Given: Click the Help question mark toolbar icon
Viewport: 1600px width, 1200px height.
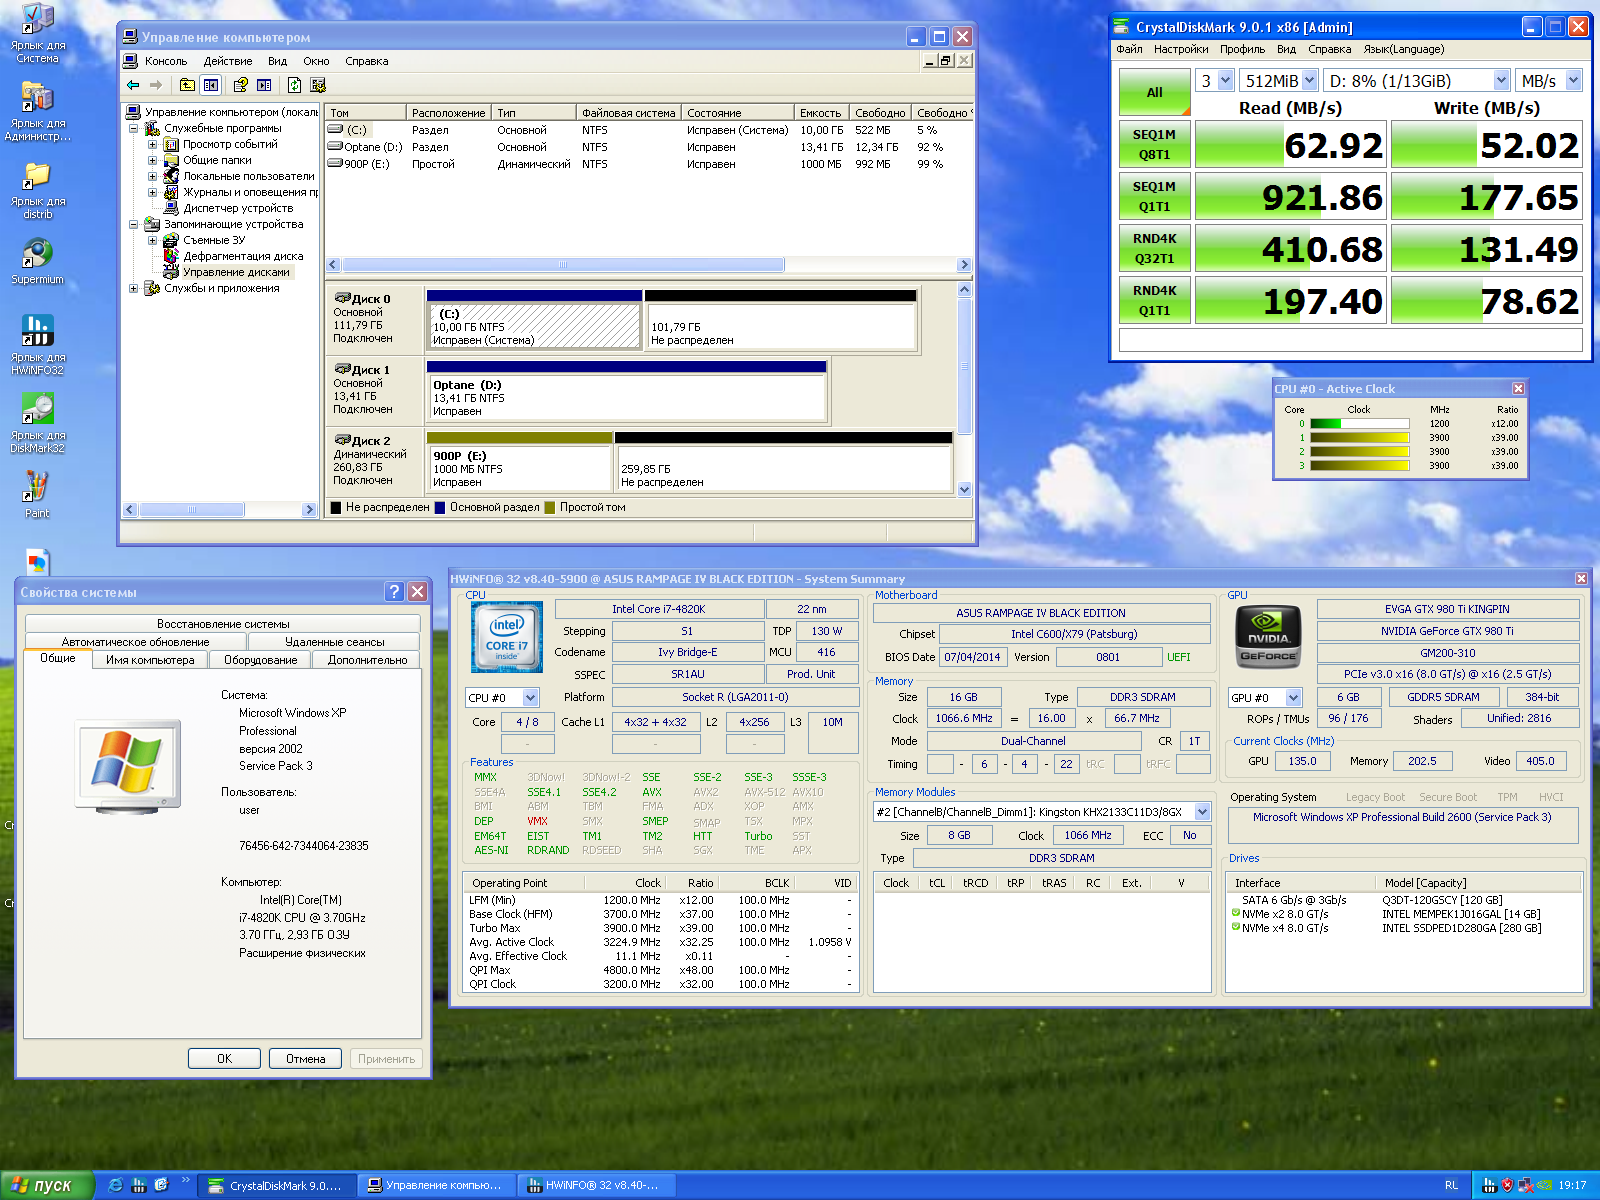Looking at the screenshot, I should (240, 85).
